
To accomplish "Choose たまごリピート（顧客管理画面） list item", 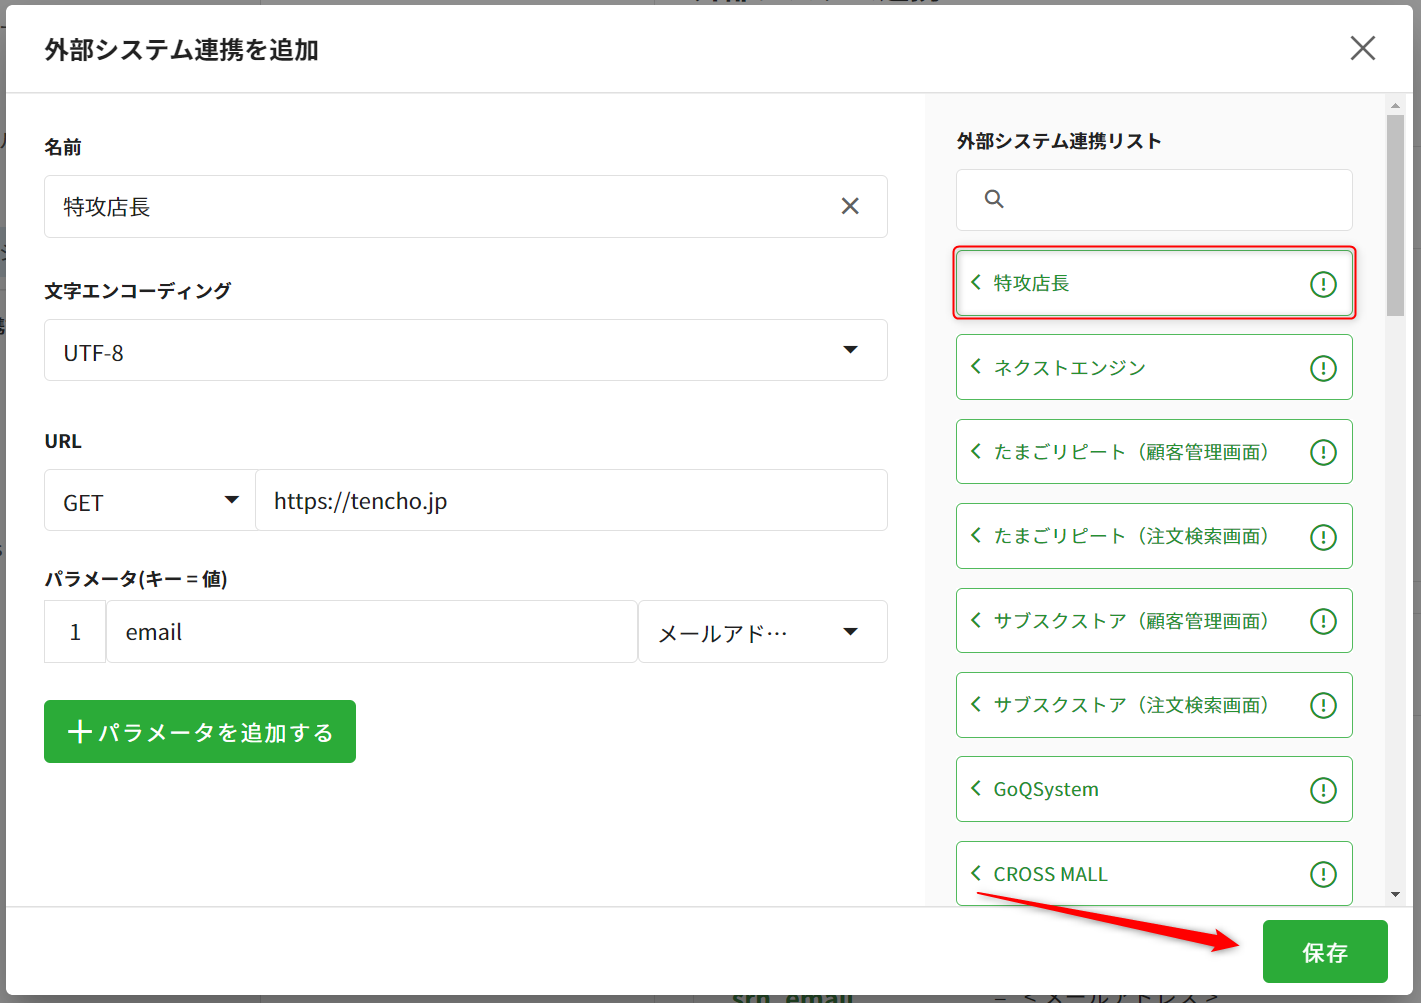I will point(1130,452).
